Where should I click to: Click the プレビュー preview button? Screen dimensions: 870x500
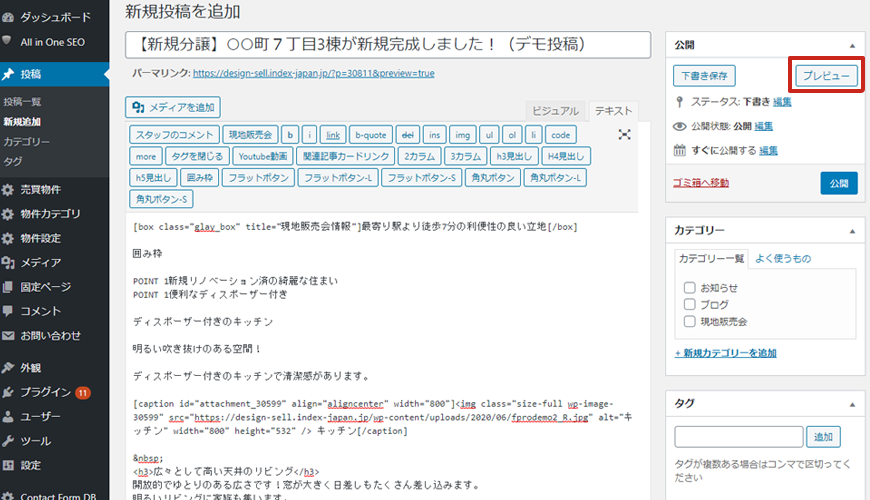[x=825, y=75]
